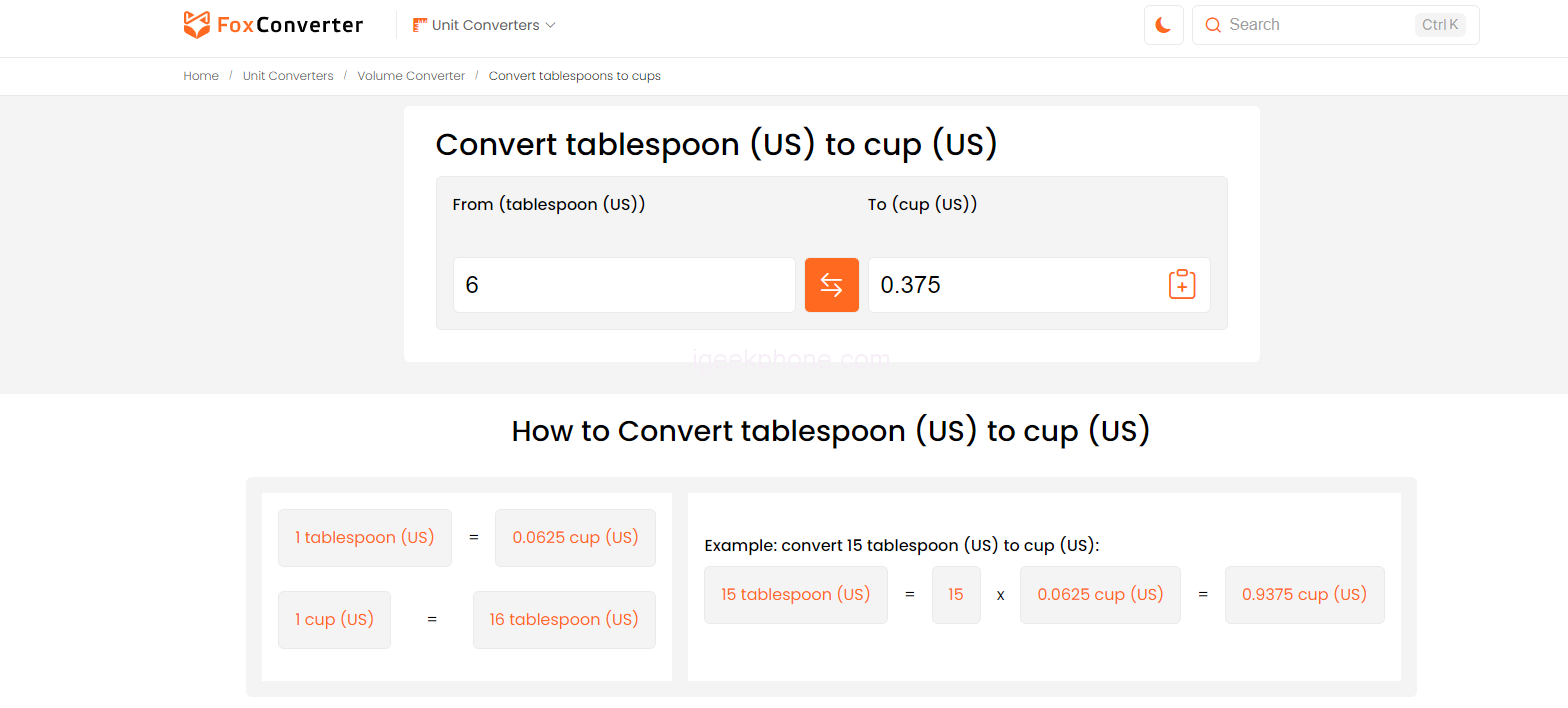Open the Unit Converters breadcrumb link
The image size is (1568, 708).
coord(288,76)
